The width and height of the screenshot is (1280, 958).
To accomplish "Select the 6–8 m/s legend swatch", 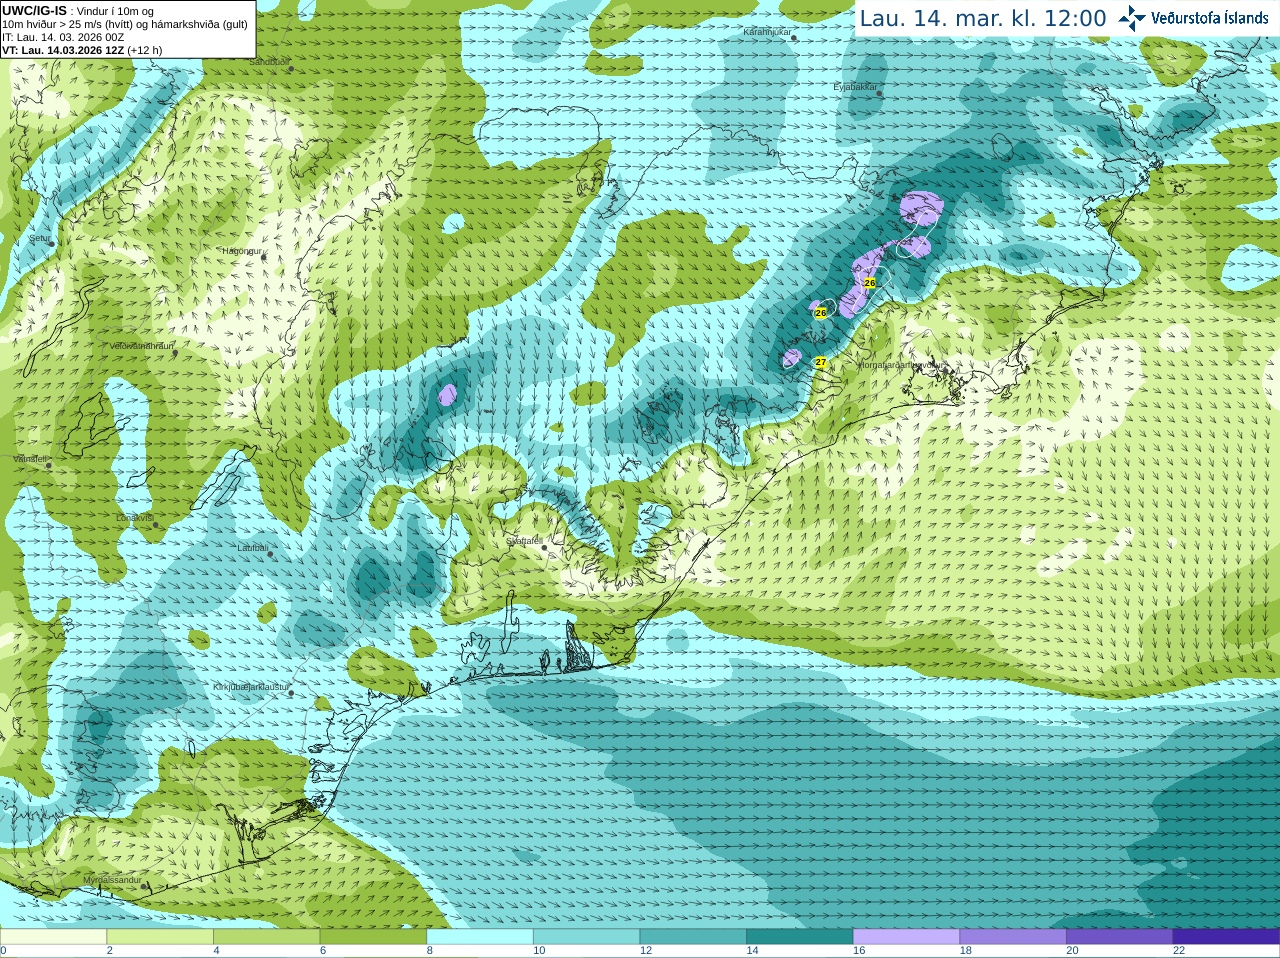I will click(373, 937).
